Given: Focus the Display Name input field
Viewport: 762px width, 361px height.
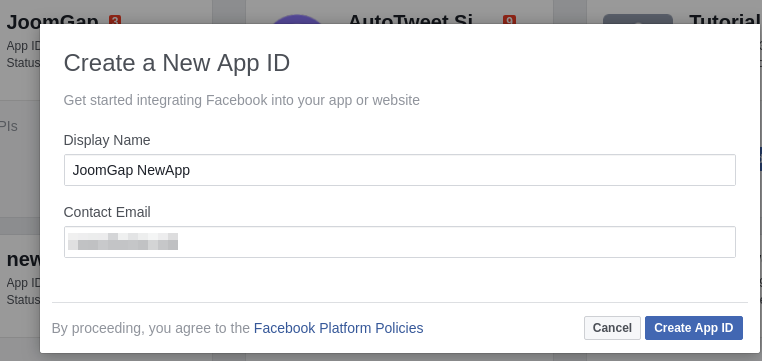Looking at the screenshot, I should pos(399,170).
